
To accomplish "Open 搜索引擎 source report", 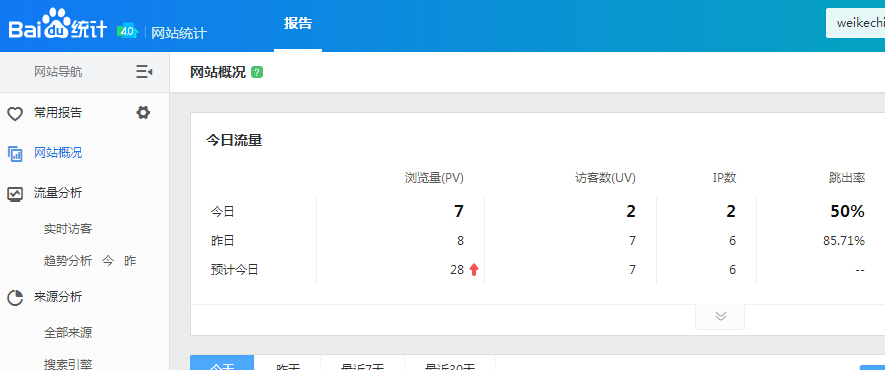I will point(68,364).
